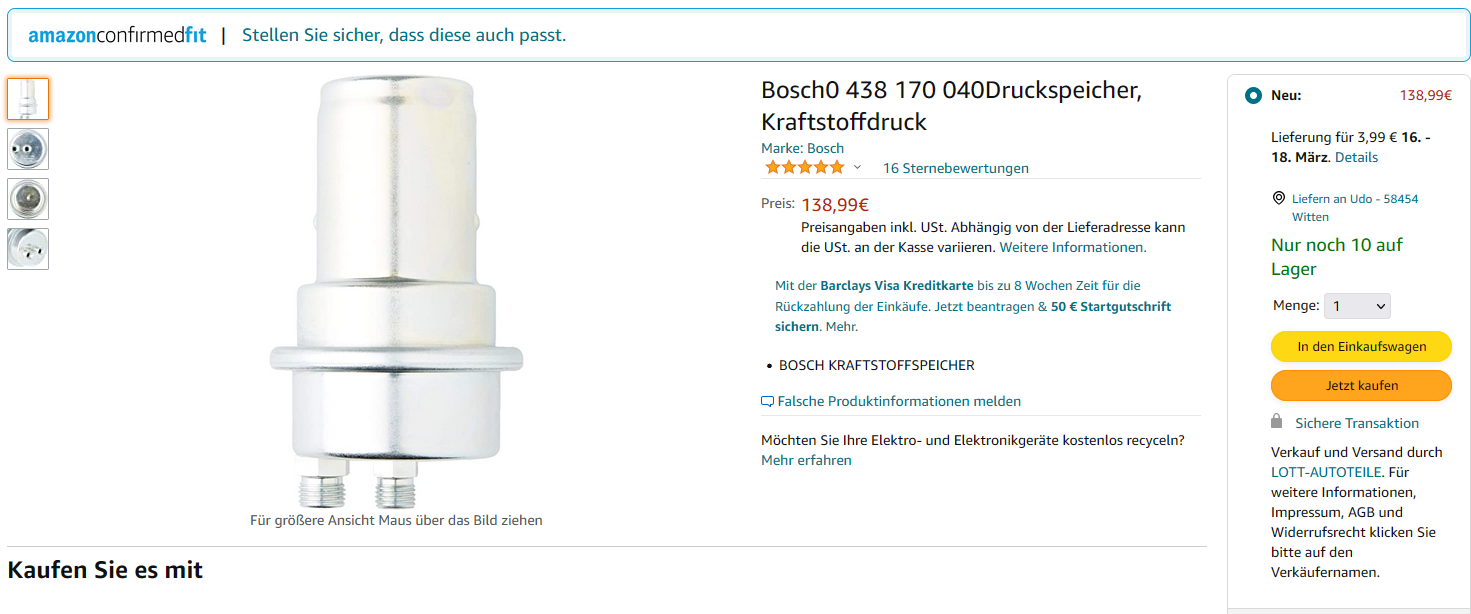Select the third product thumbnail
Viewport: 1471px width, 614px height.
(x=28, y=198)
